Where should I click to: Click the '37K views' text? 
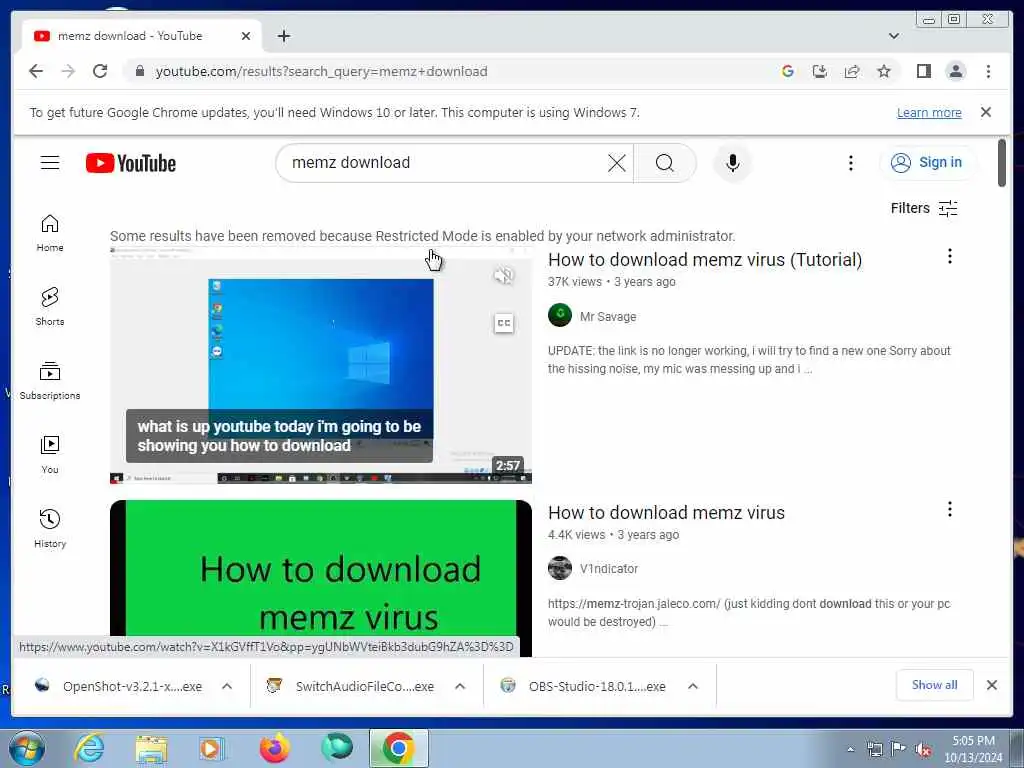pos(575,281)
